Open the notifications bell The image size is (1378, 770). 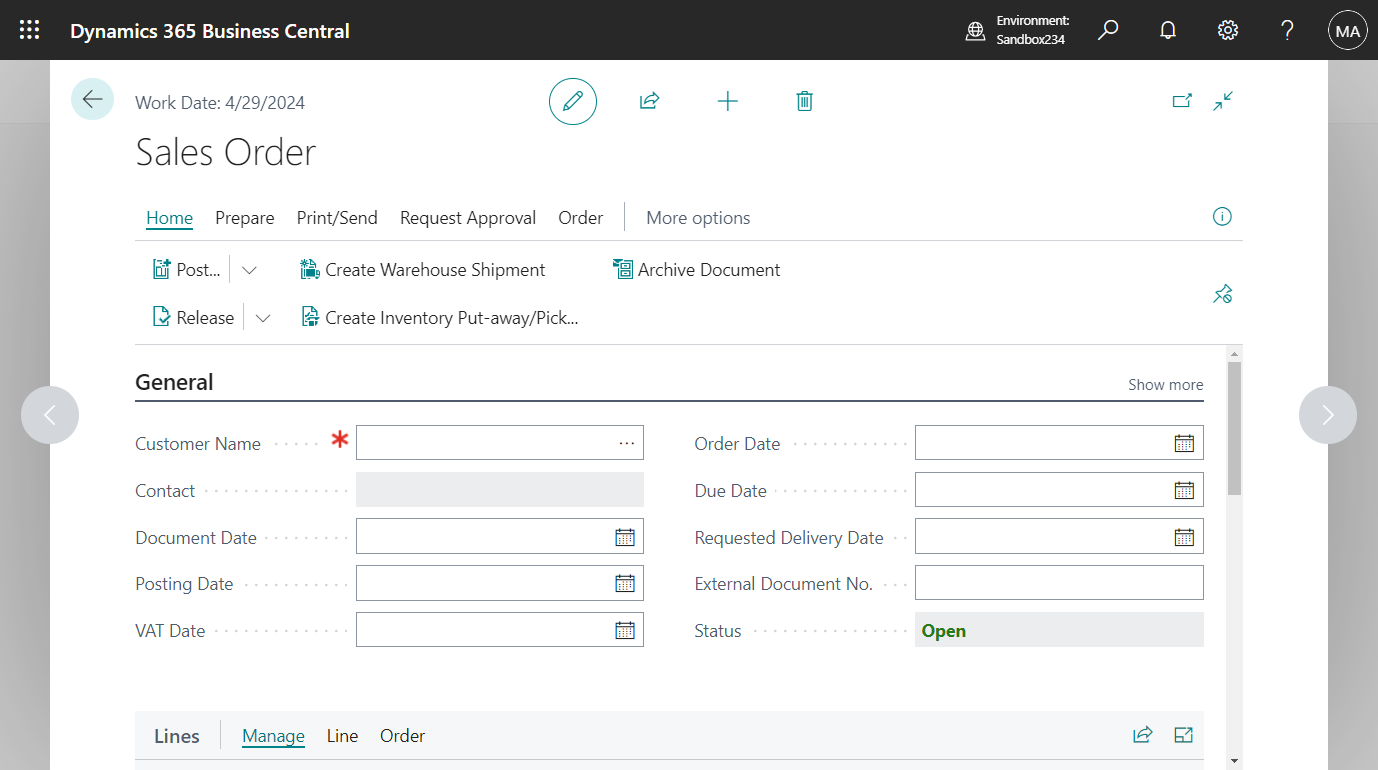click(1167, 30)
